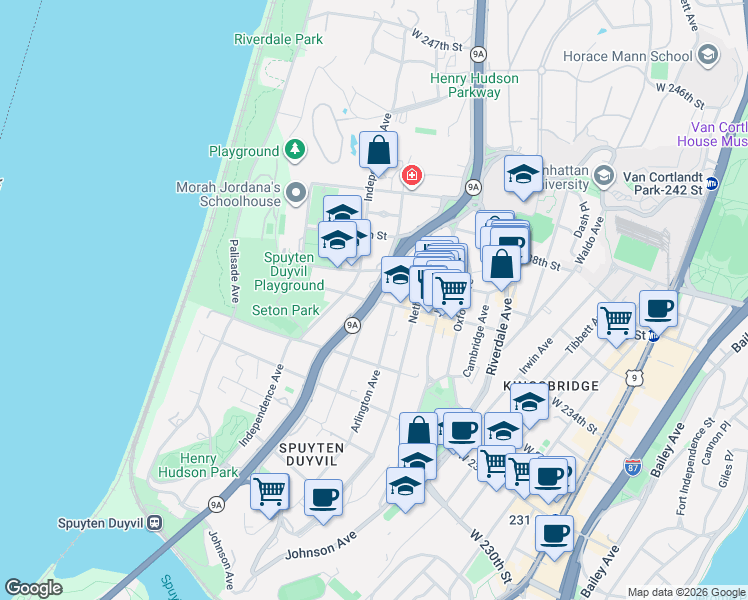Select the Henry Hudson Parkway label
Image resolution: width=748 pixels, height=600 pixels.
coord(474,85)
